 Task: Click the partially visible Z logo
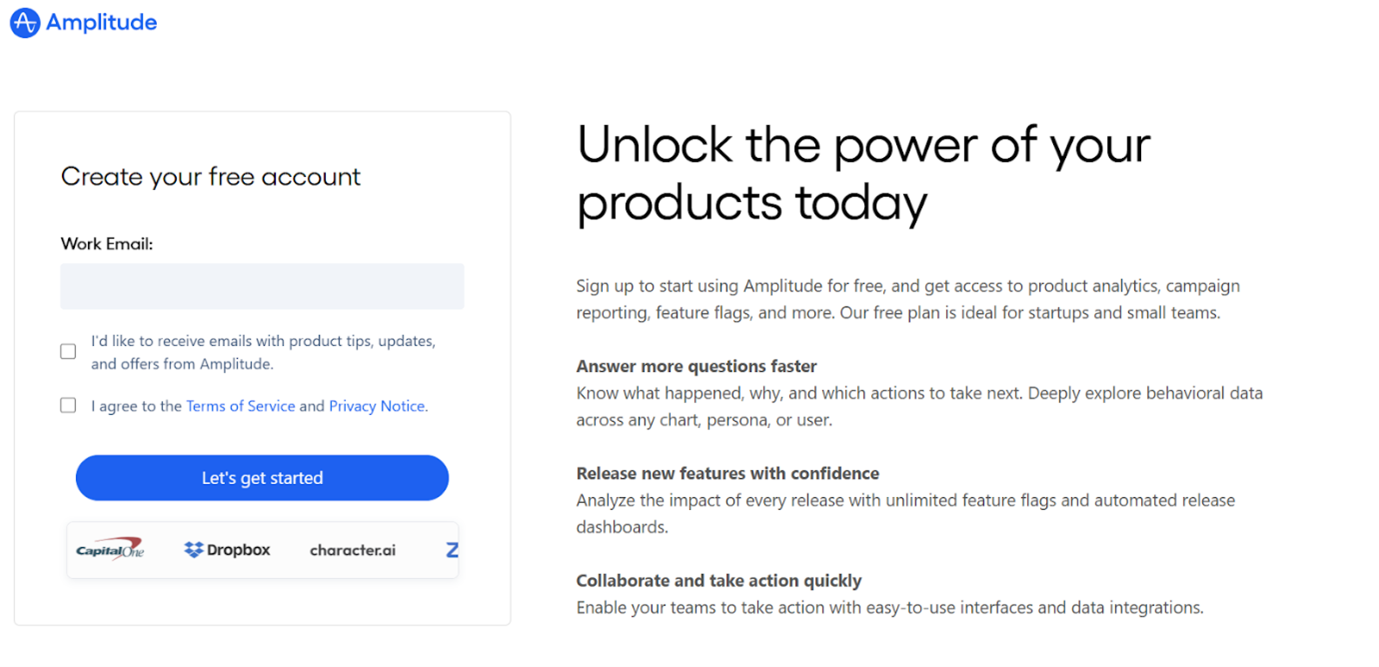[x=452, y=550]
